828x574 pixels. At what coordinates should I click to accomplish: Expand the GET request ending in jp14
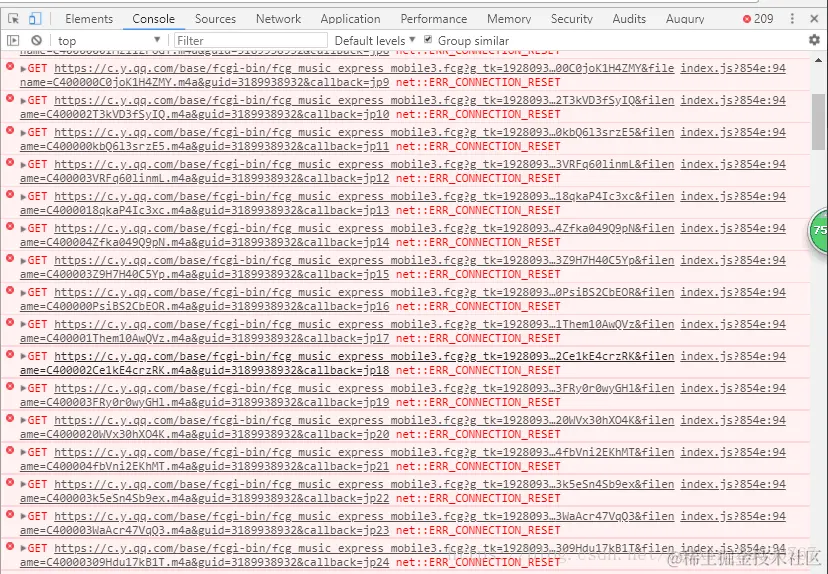[23, 229]
